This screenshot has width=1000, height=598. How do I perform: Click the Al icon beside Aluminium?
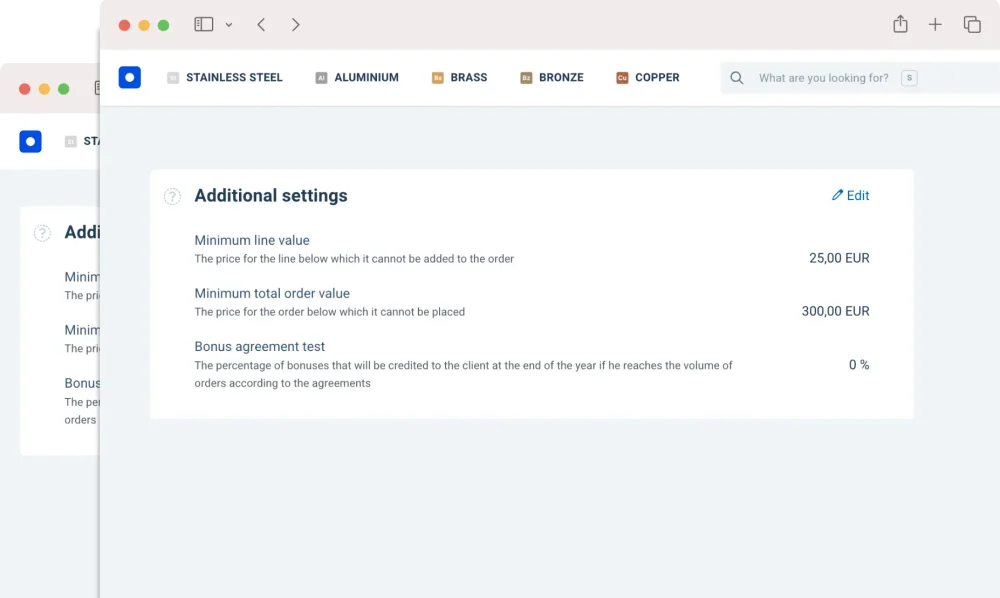coord(321,77)
